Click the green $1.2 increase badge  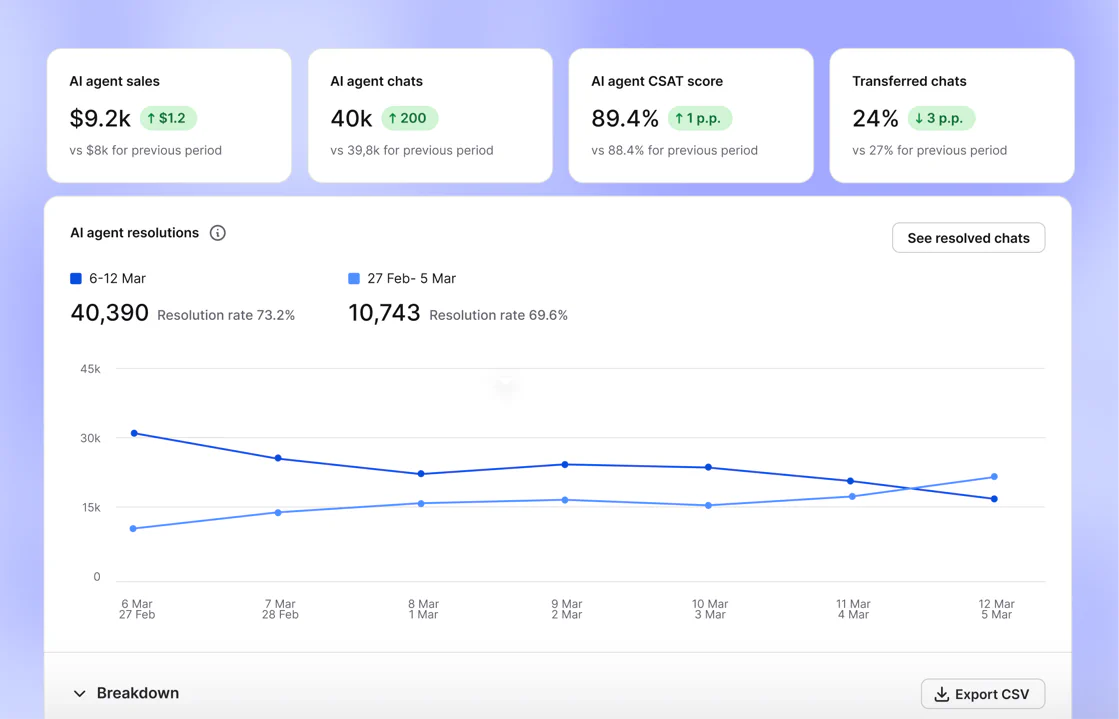pyautogui.click(x=168, y=118)
